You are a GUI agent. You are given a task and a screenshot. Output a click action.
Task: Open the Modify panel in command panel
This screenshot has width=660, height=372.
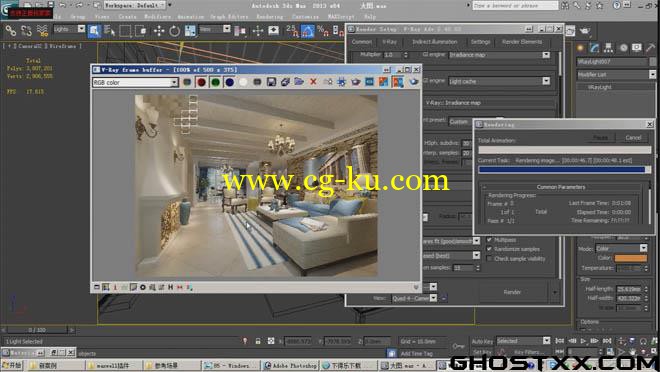(x=594, y=48)
